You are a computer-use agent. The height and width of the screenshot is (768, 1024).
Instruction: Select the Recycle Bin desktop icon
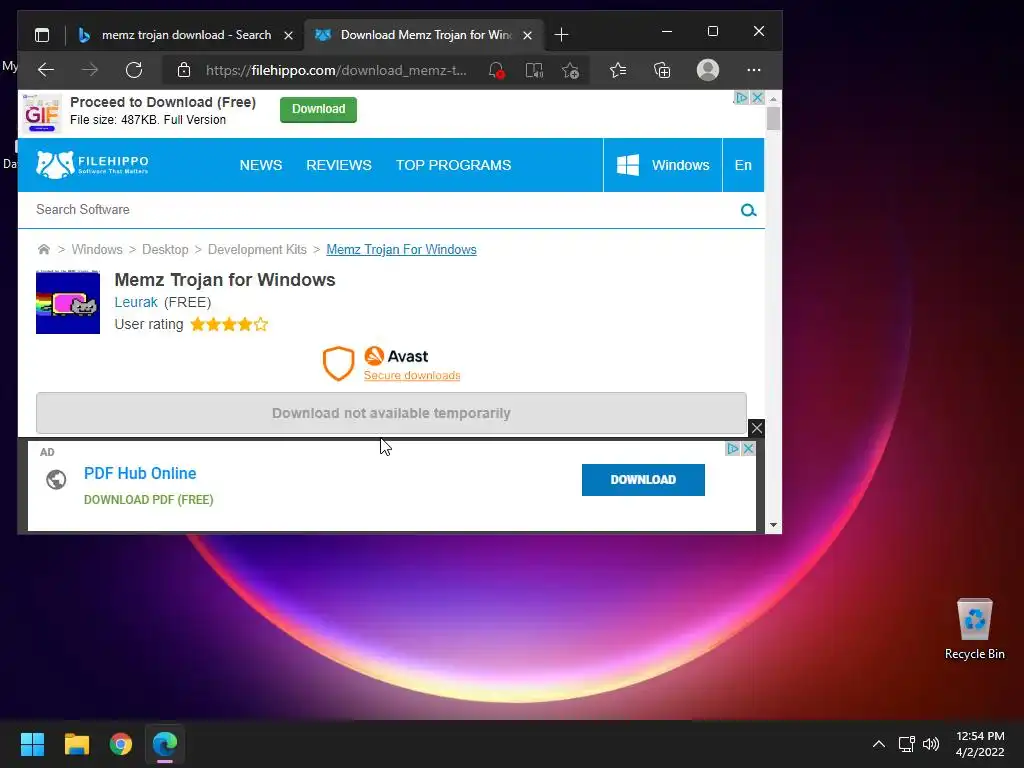(x=974, y=630)
